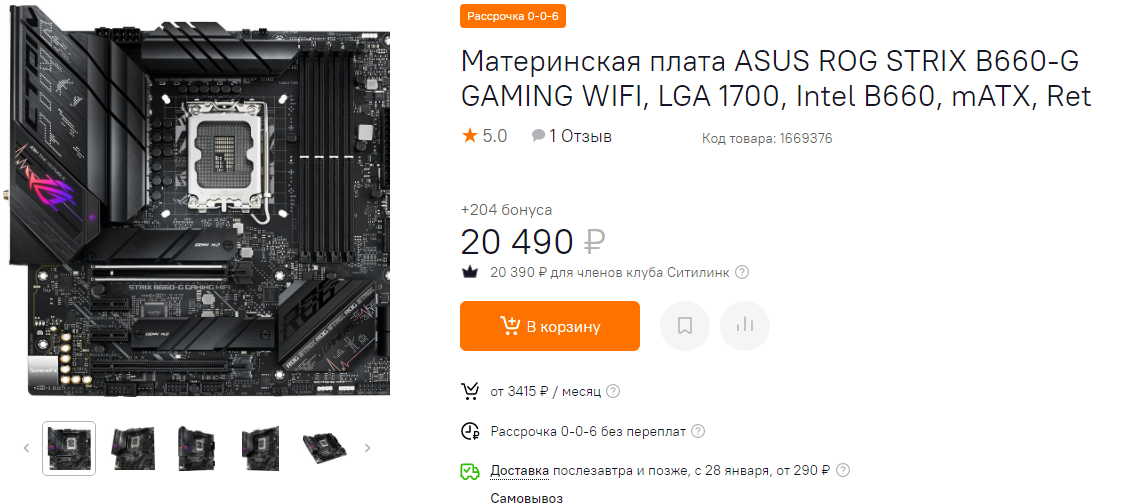This screenshot has width=1126, height=504.
Task: Click the large motherboard product image
Action: click(199, 212)
